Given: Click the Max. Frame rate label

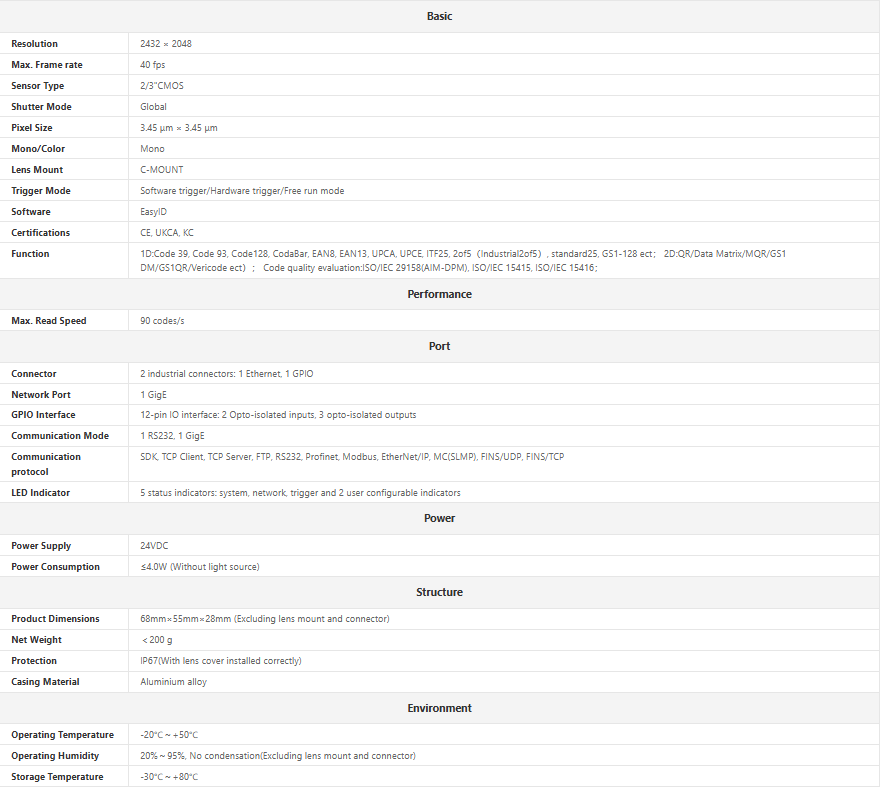Looking at the screenshot, I should [47, 65].
